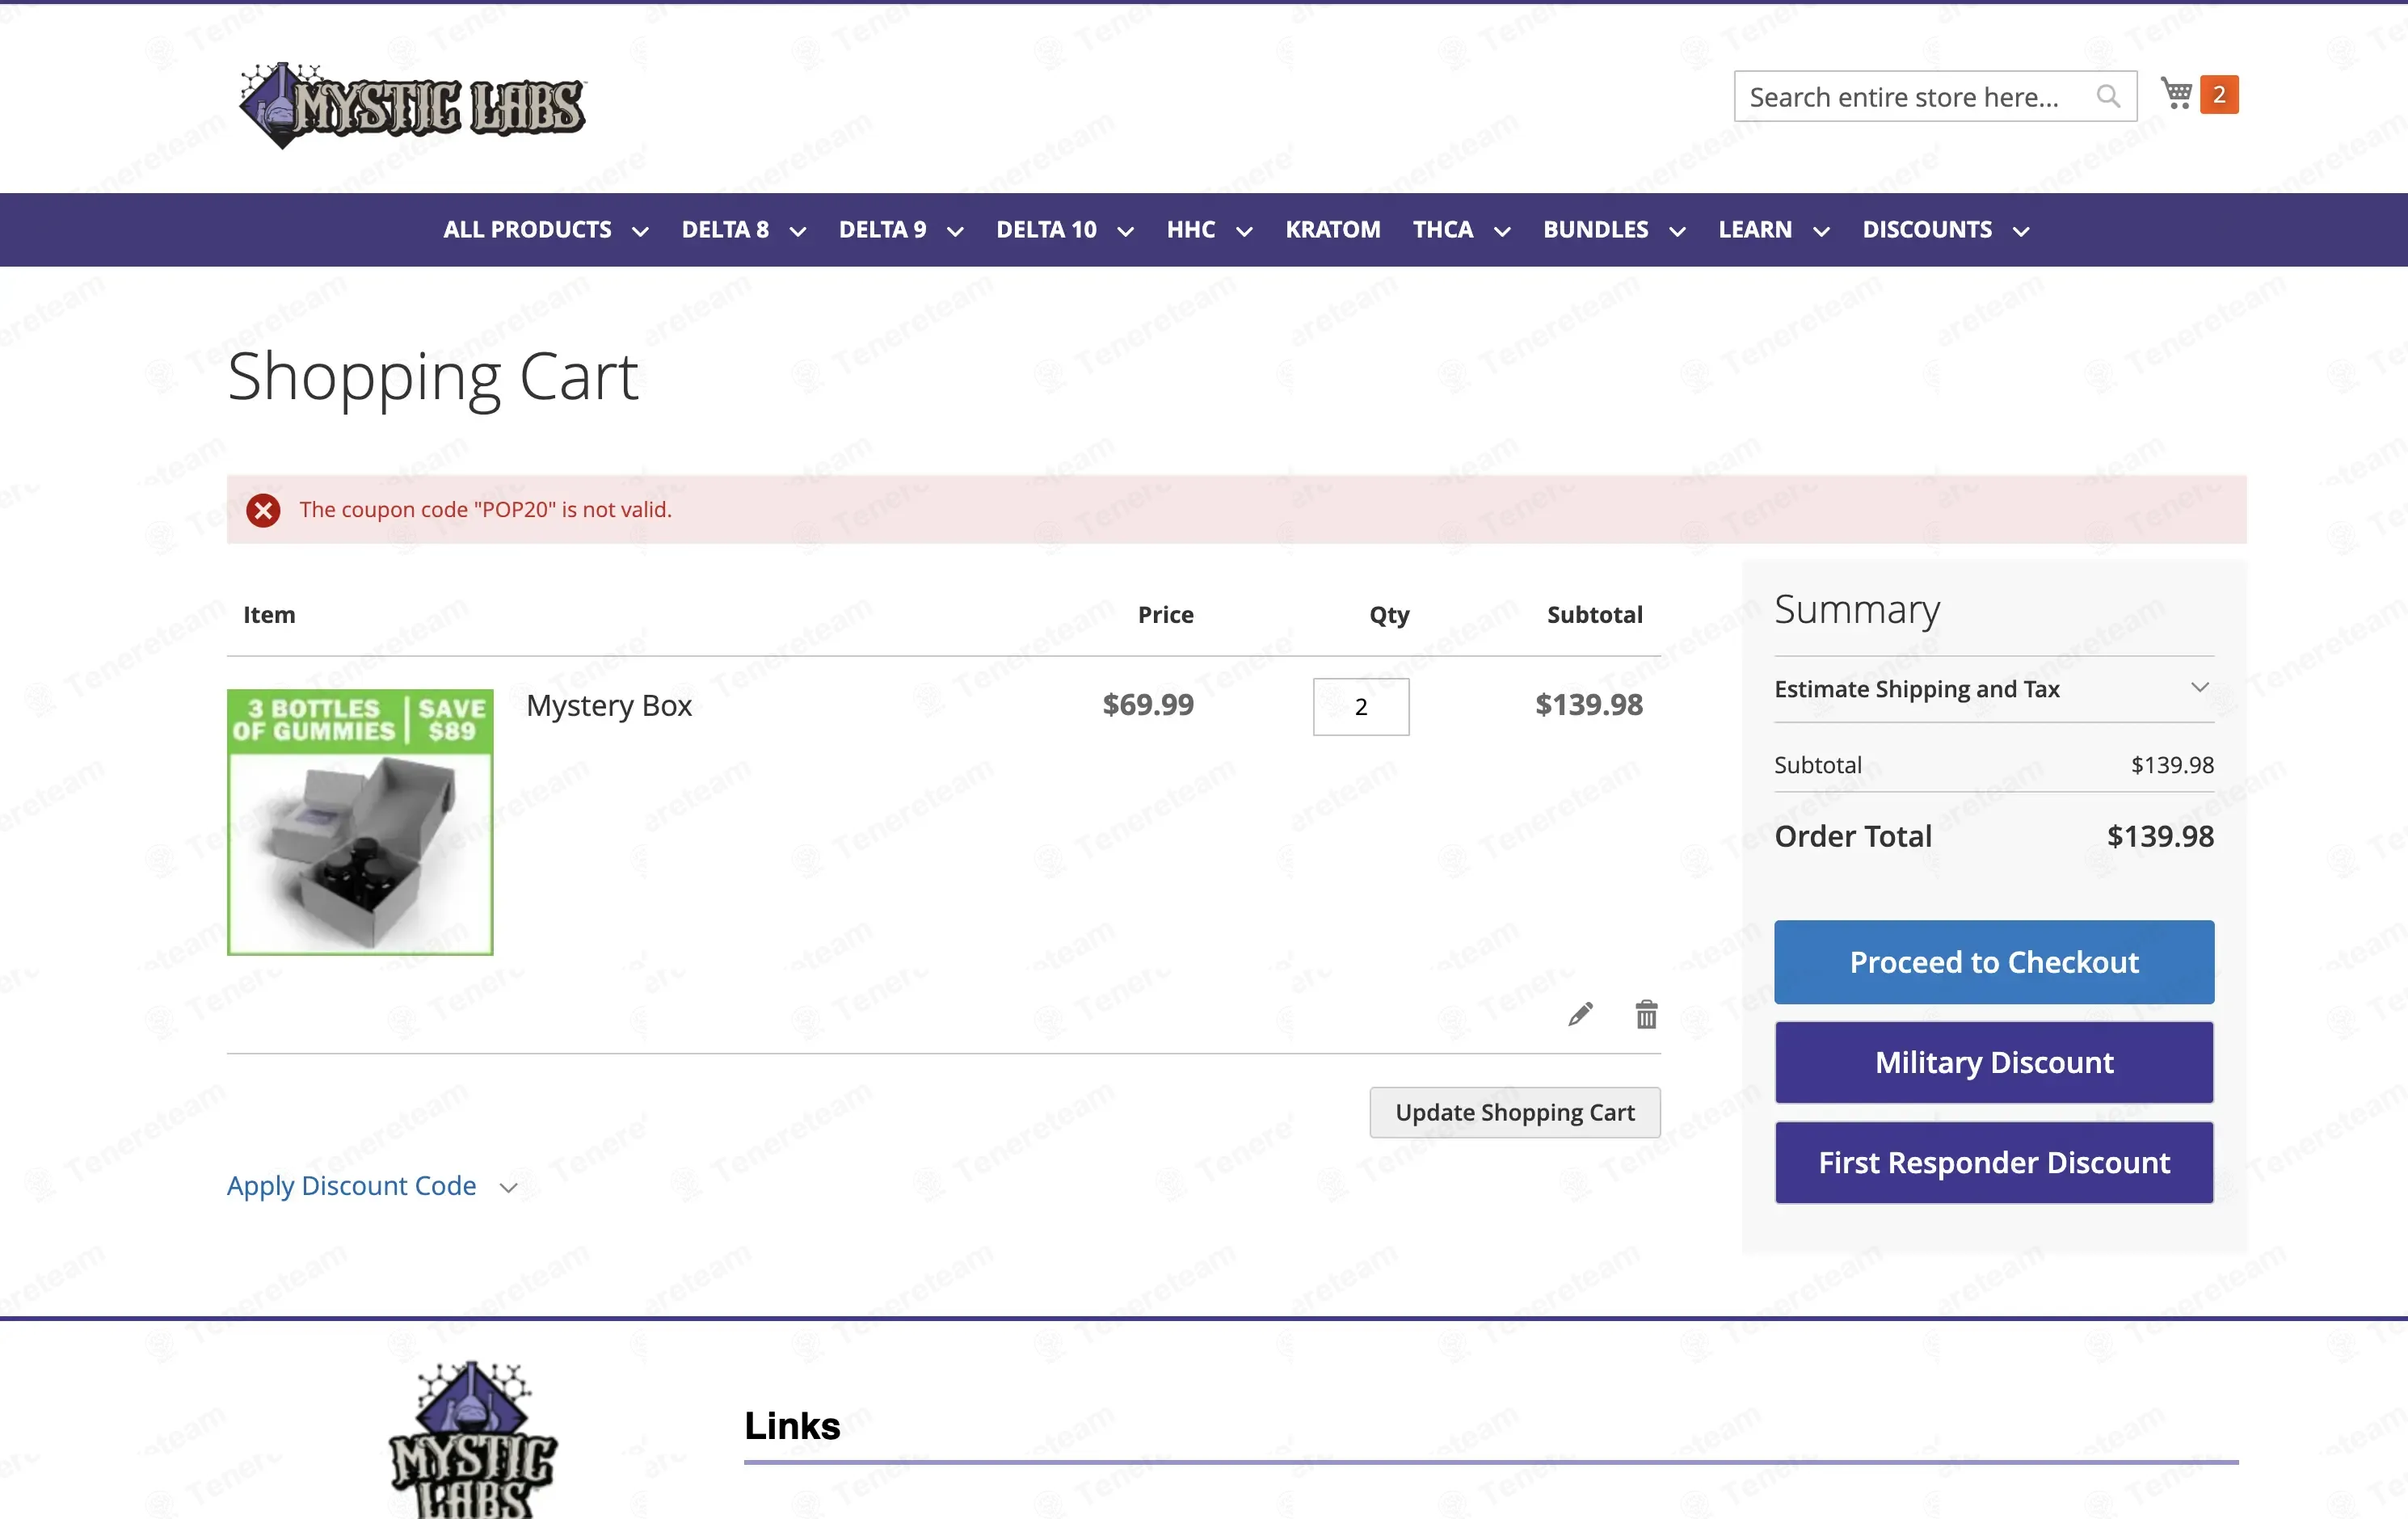Click the First Responder Discount button

coord(1994,1162)
